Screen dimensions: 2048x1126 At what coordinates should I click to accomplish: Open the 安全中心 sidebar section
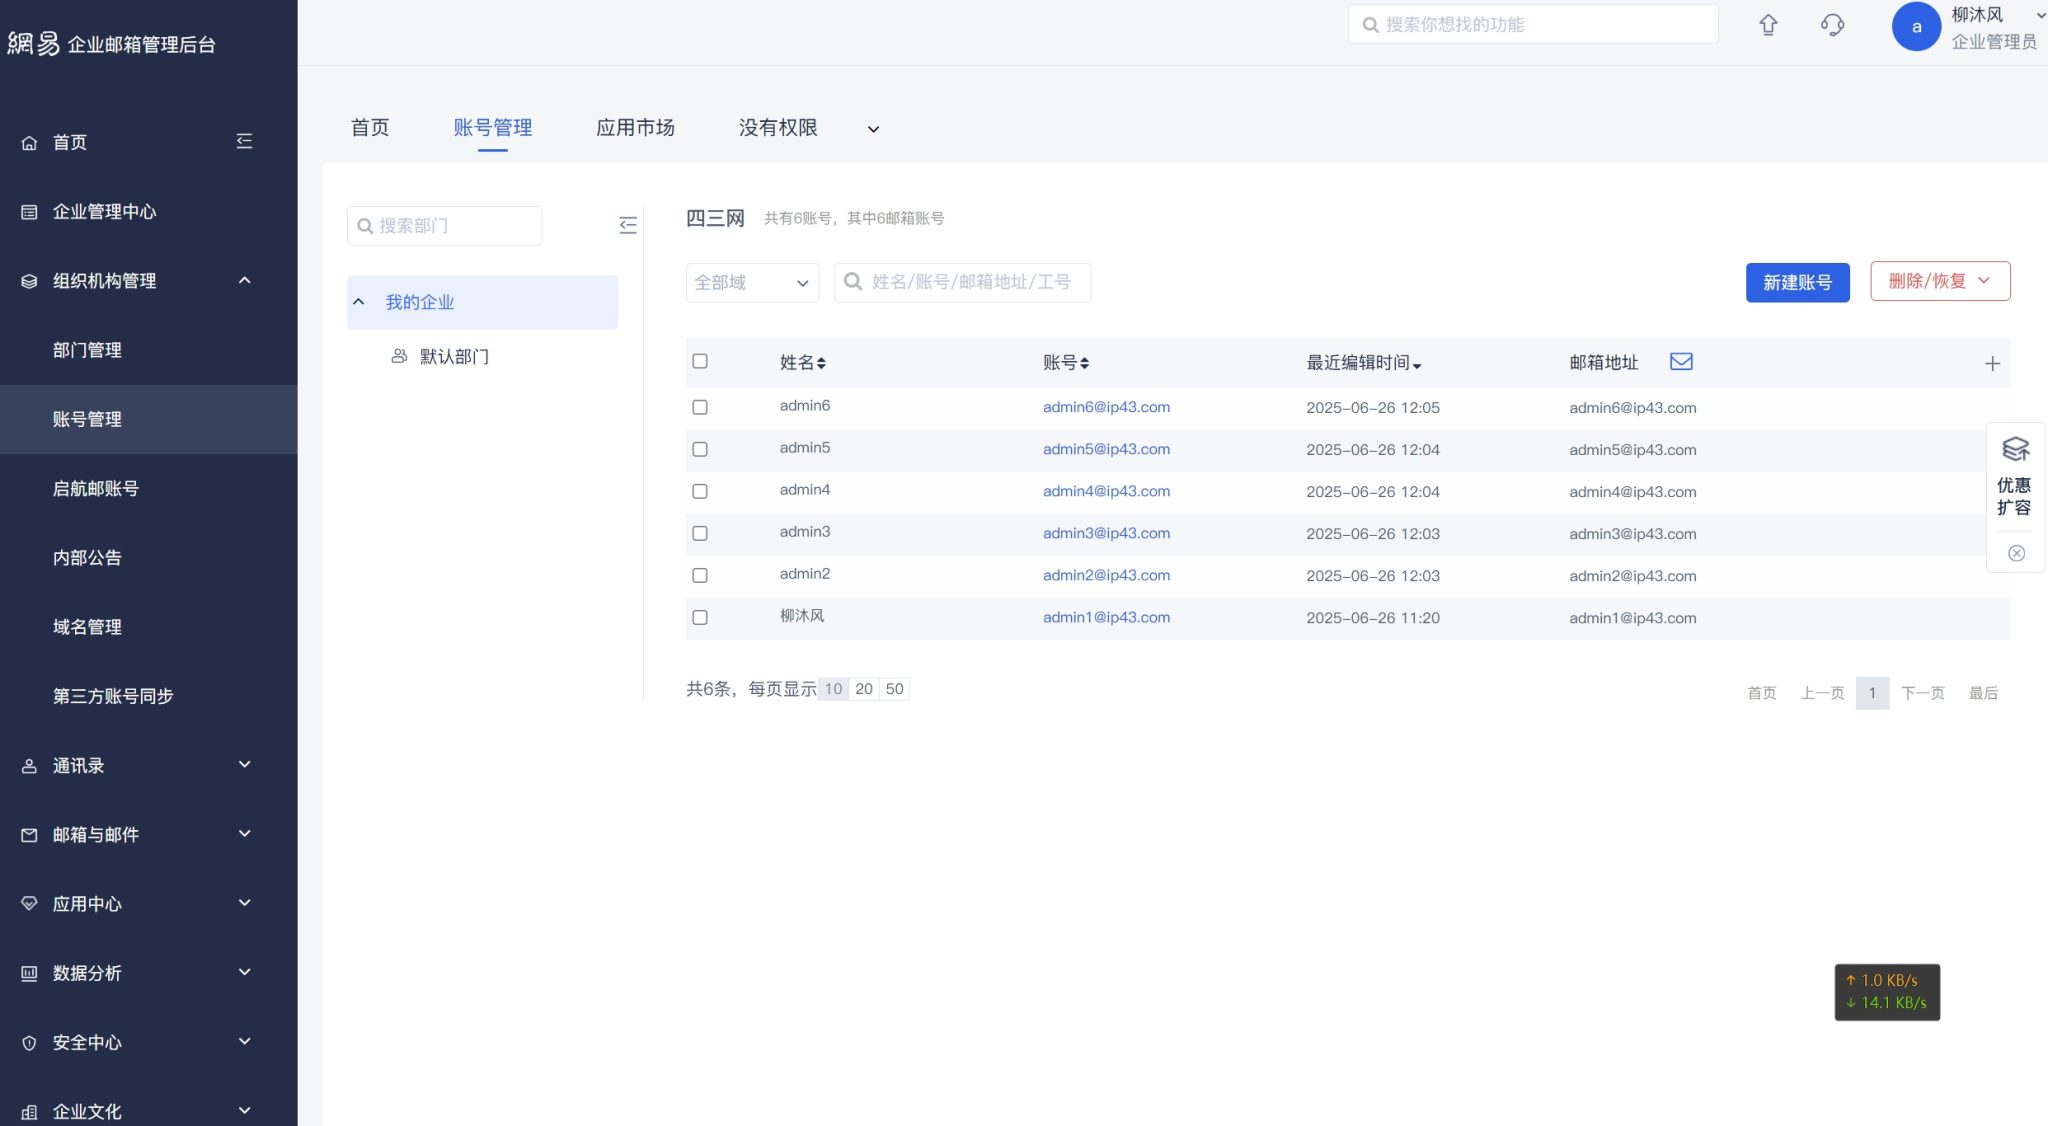pos(86,1042)
